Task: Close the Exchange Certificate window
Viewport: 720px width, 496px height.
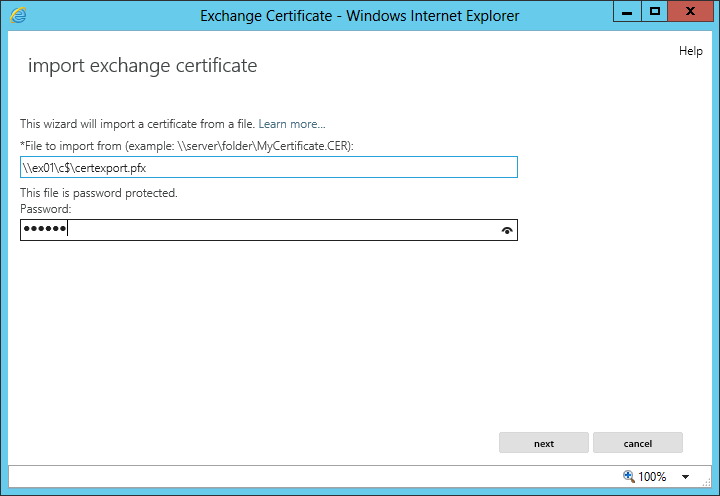Action: click(690, 11)
